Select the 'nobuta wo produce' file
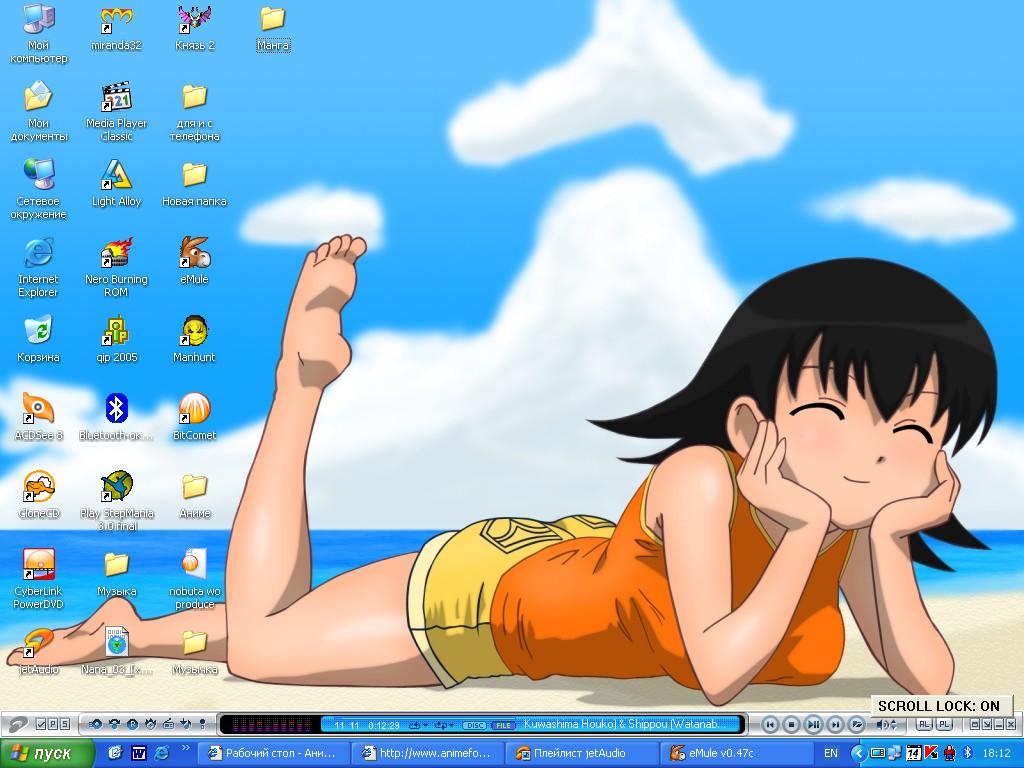Viewport: 1024px width, 768px height. coord(195,579)
